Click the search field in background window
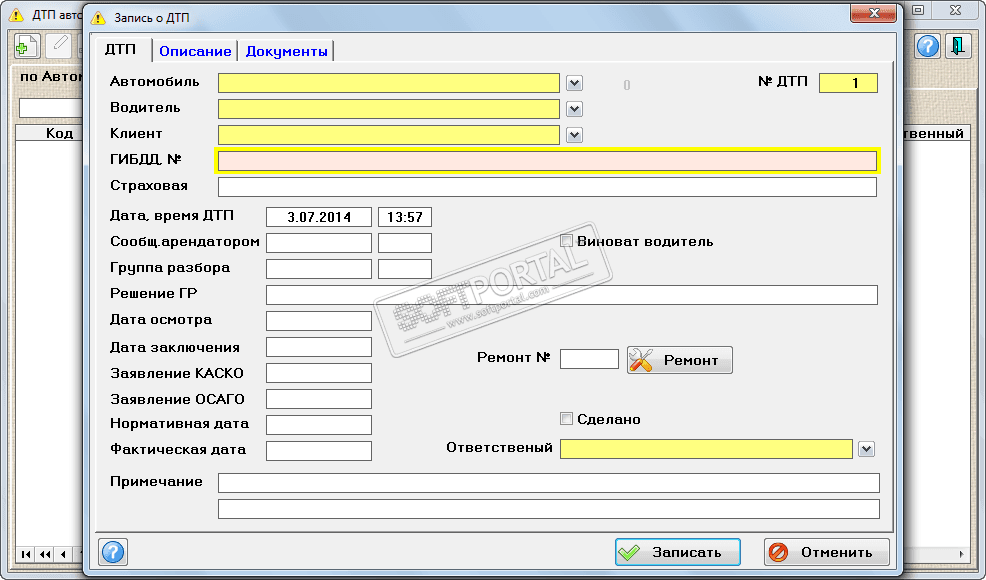 pos(51,108)
